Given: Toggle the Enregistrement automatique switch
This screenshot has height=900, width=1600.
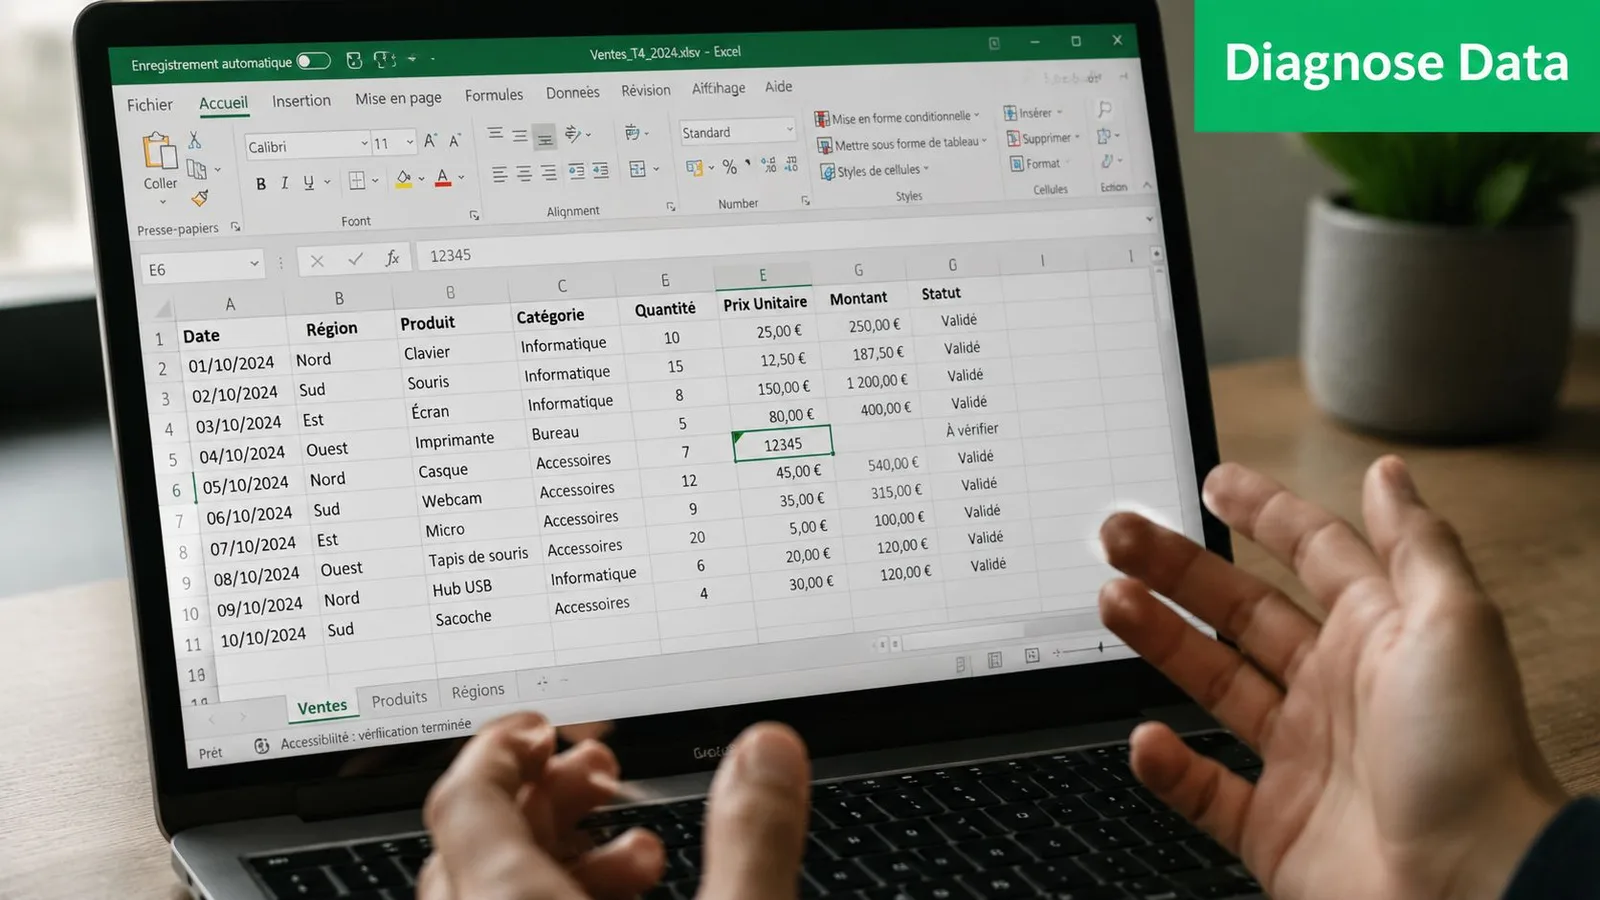Looking at the screenshot, I should [313, 61].
